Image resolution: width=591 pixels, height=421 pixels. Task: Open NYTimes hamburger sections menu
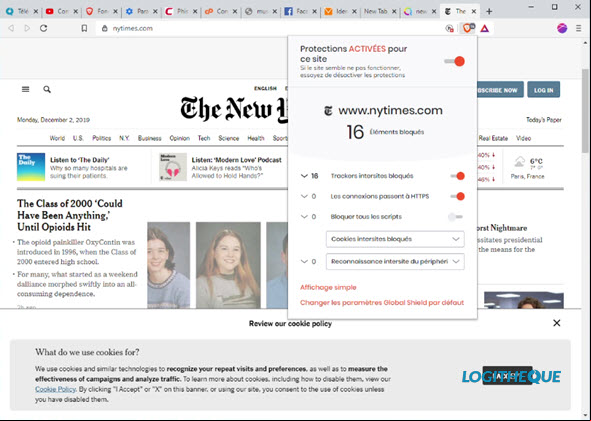pos(26,89)
